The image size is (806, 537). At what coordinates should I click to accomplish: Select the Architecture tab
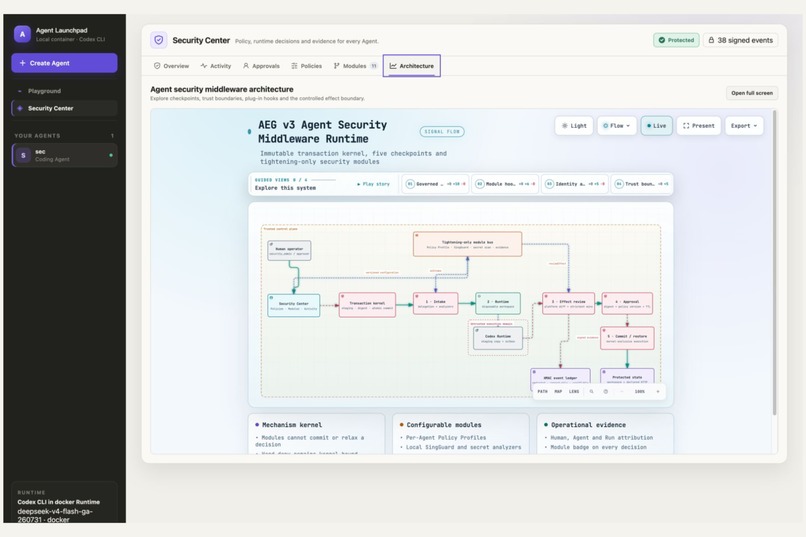(x=412, y=66)
